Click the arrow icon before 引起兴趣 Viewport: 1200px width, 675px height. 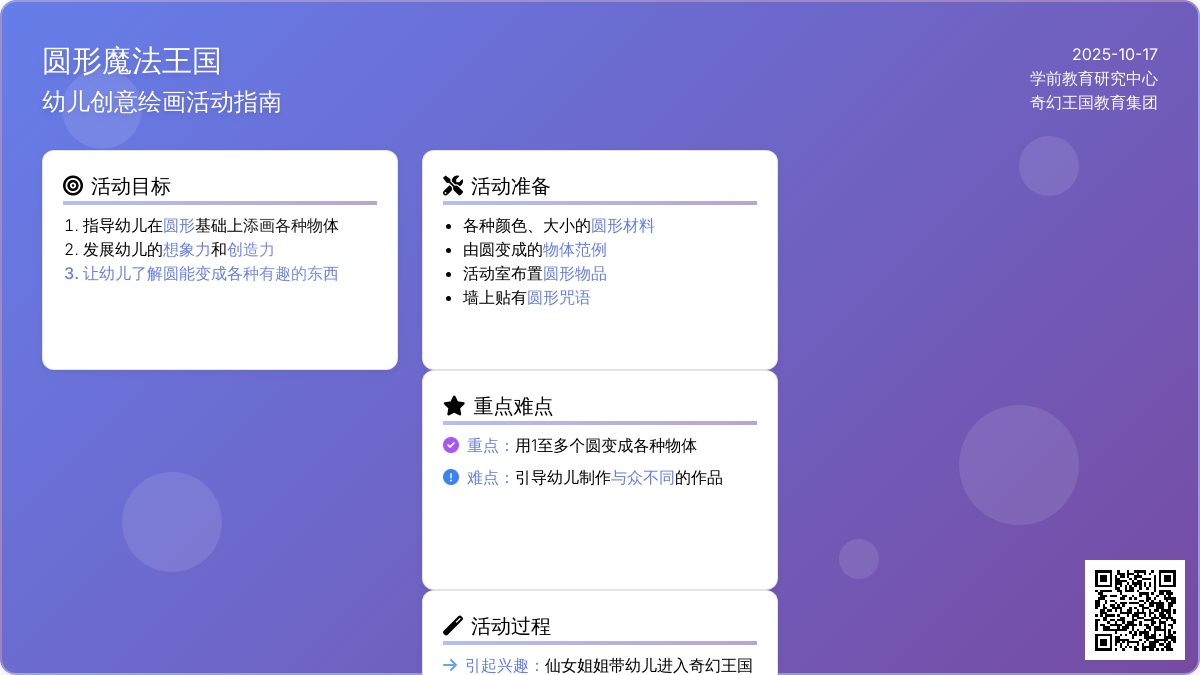pos(450,665)
